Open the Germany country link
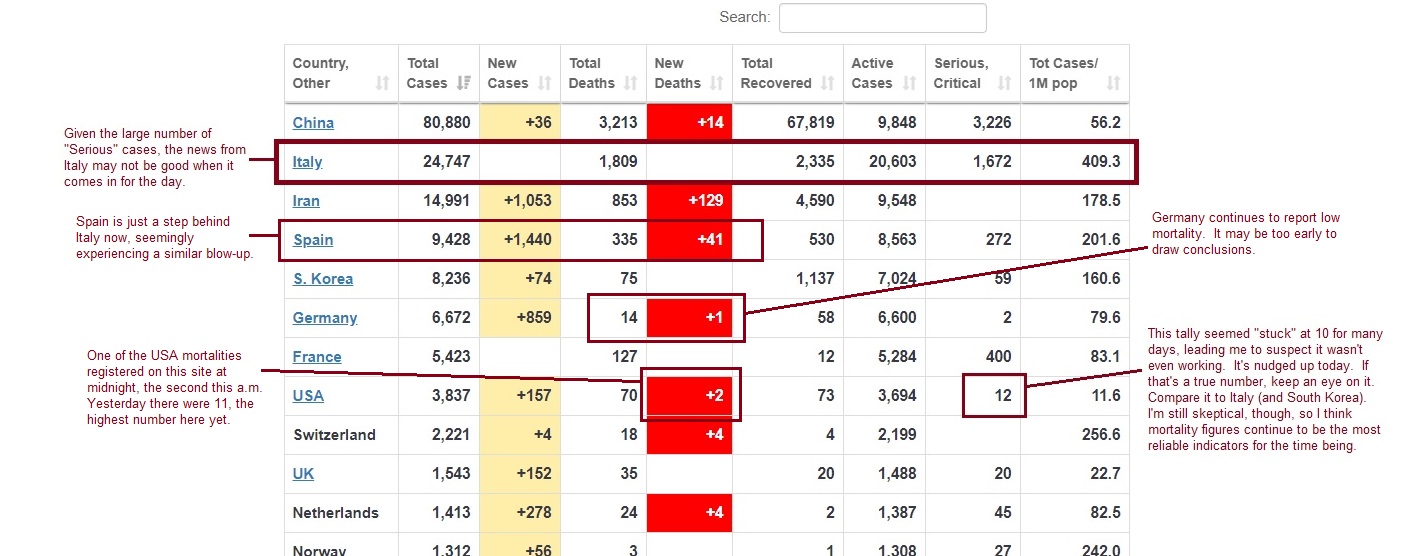Viewport: 1404px width, 556px height. (x=324, y=318)
